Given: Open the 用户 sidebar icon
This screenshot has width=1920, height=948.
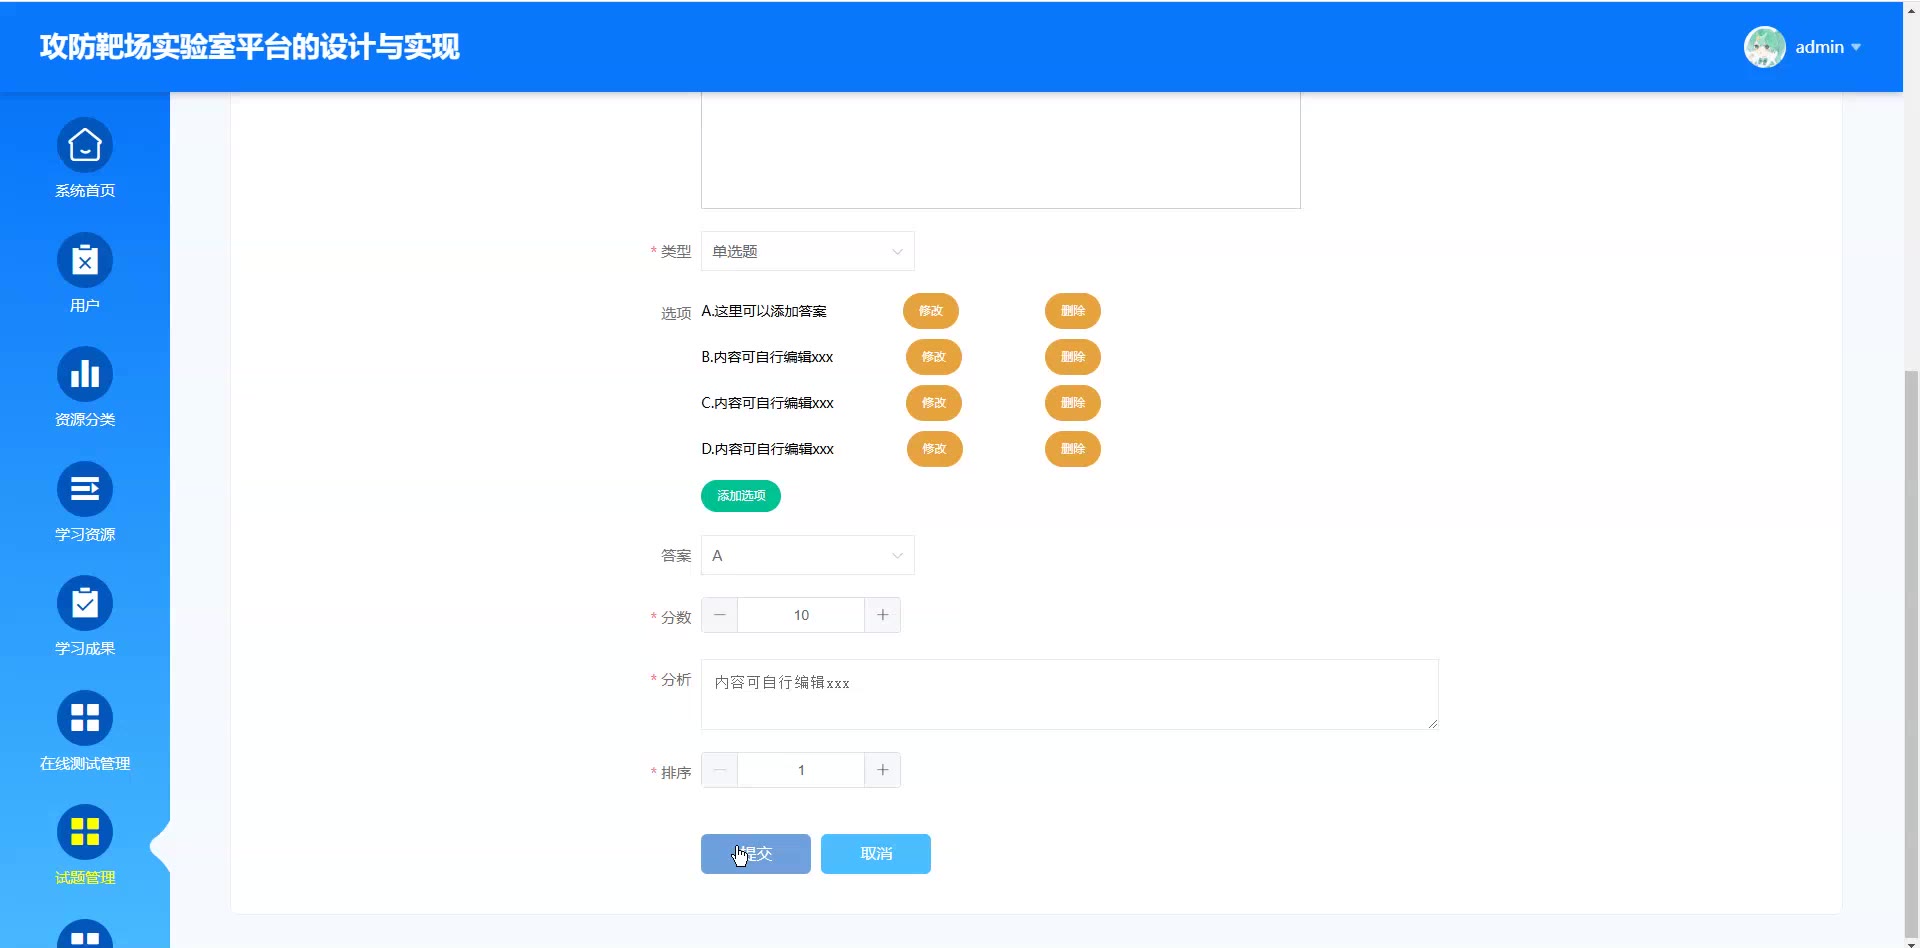Looking at the screenshot, I should (85, 261).
